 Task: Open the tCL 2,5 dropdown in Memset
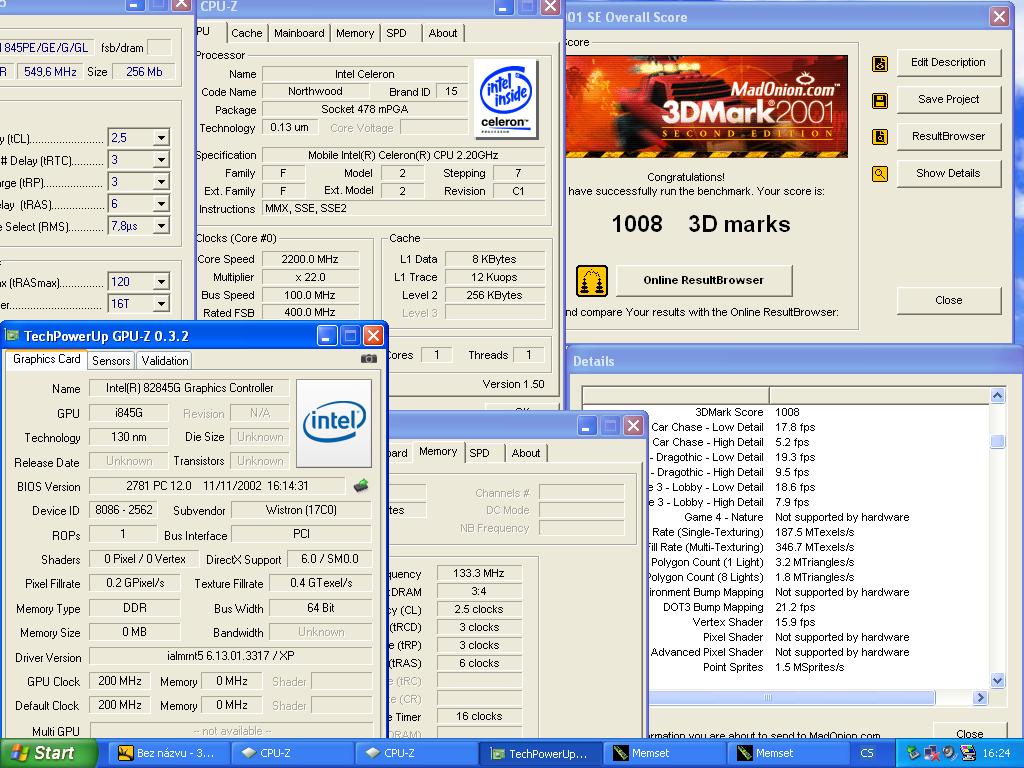[161, 138]
